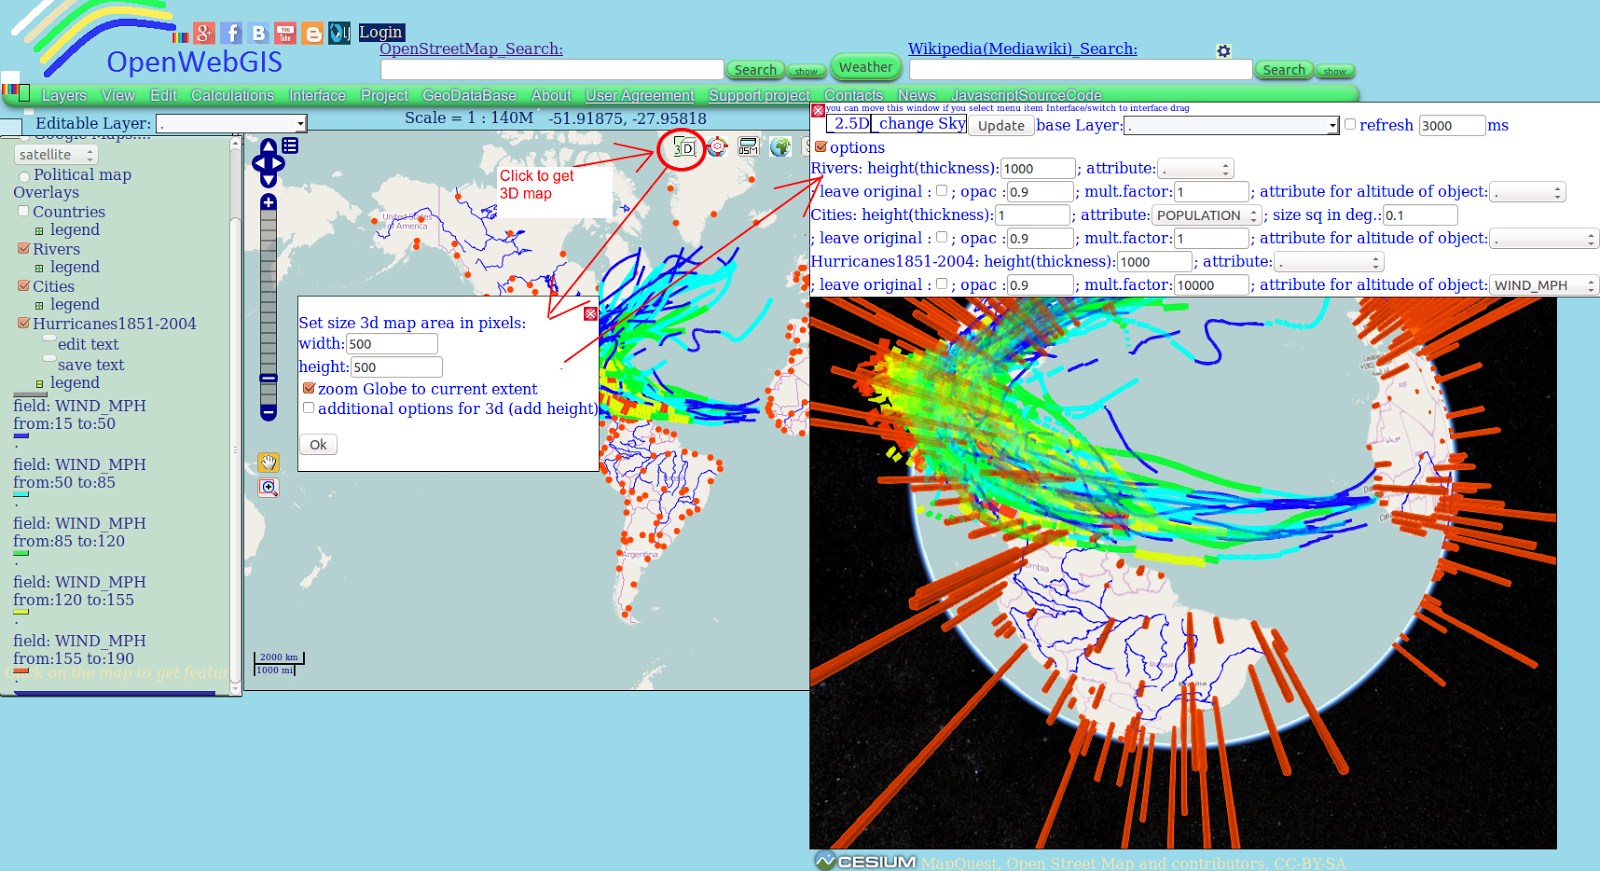Click the 3D map icon
This screenshot has width=1600, height=871.
coord(684,148)
